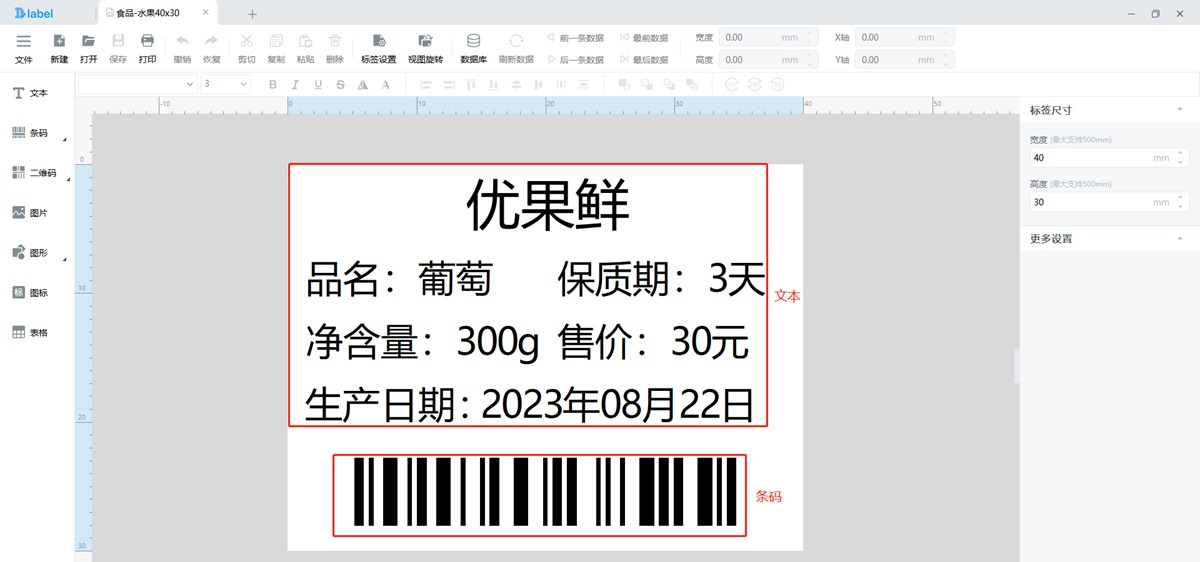The image size is (1200, 562).
Task: Click 视图旋转 to rotate view
Action: pyautogui.click(x=425, y=47)
